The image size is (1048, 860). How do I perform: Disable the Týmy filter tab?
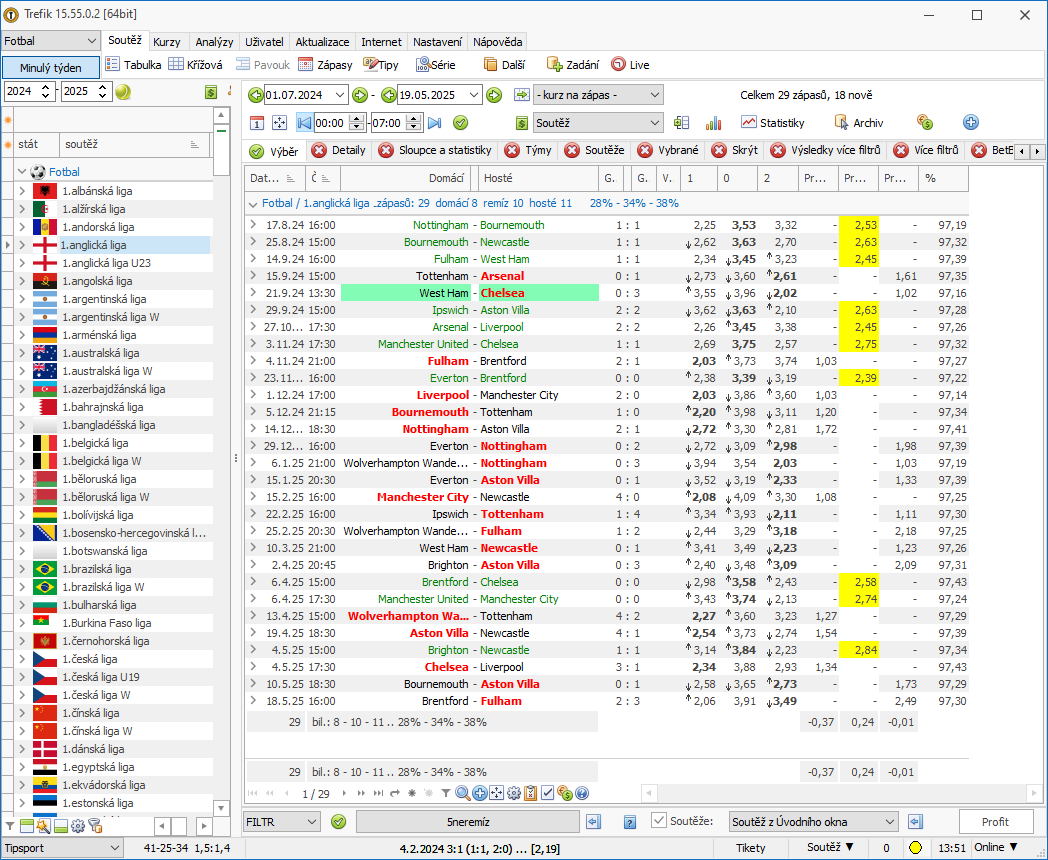512,150
